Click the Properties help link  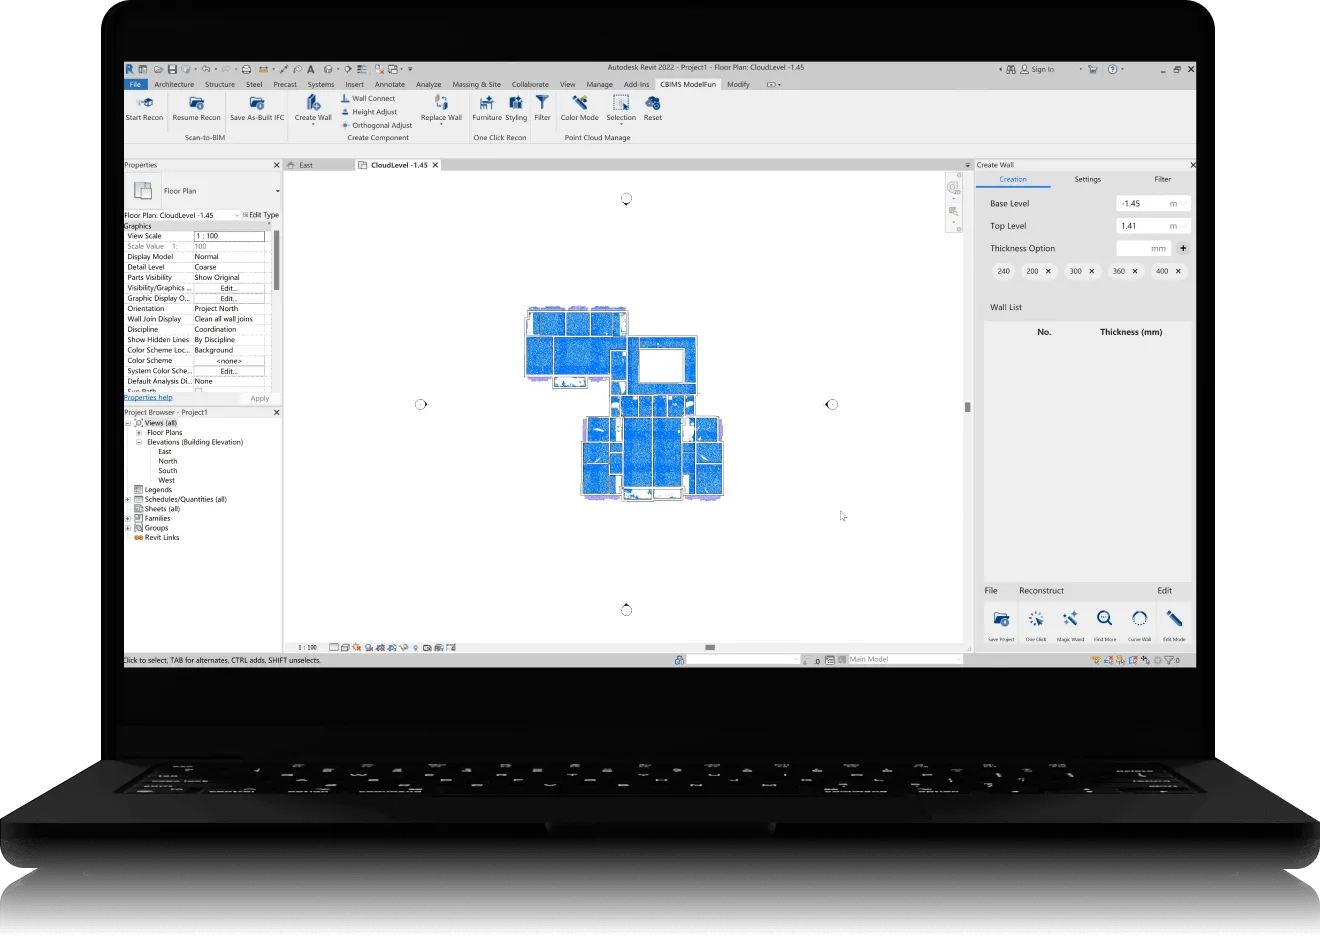click(148, 398)
